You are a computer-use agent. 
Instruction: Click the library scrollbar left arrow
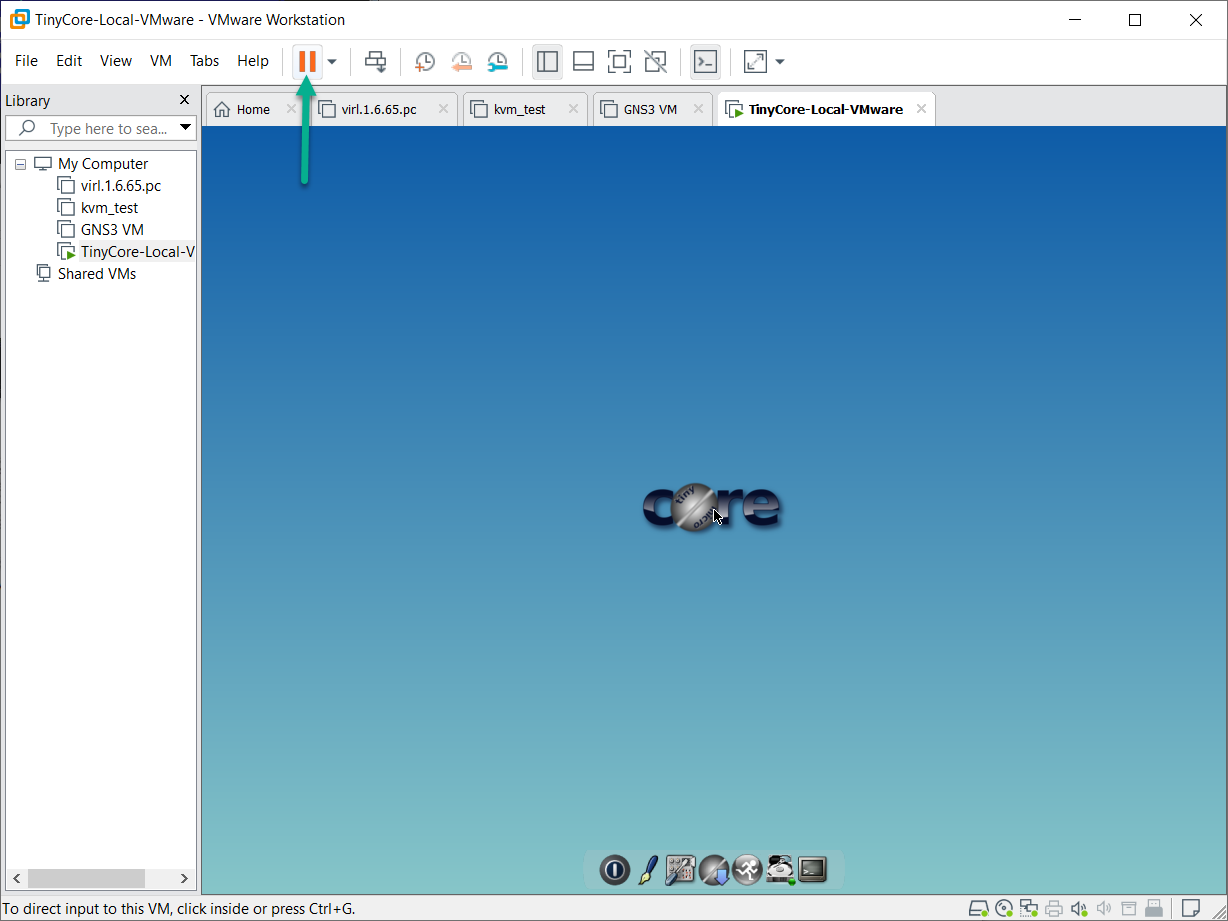pos(17,878)
